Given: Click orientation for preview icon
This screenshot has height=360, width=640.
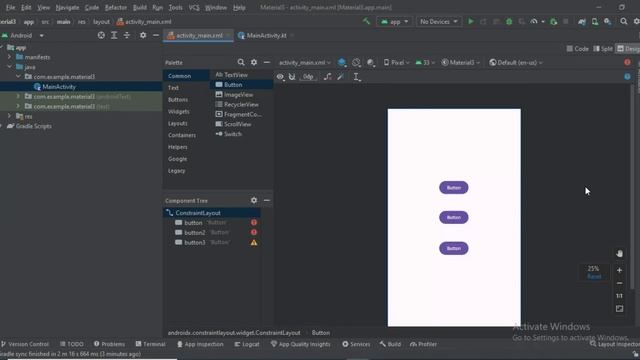Looking at the screenshot, I should pyautogui.click(x=356, y=62).
